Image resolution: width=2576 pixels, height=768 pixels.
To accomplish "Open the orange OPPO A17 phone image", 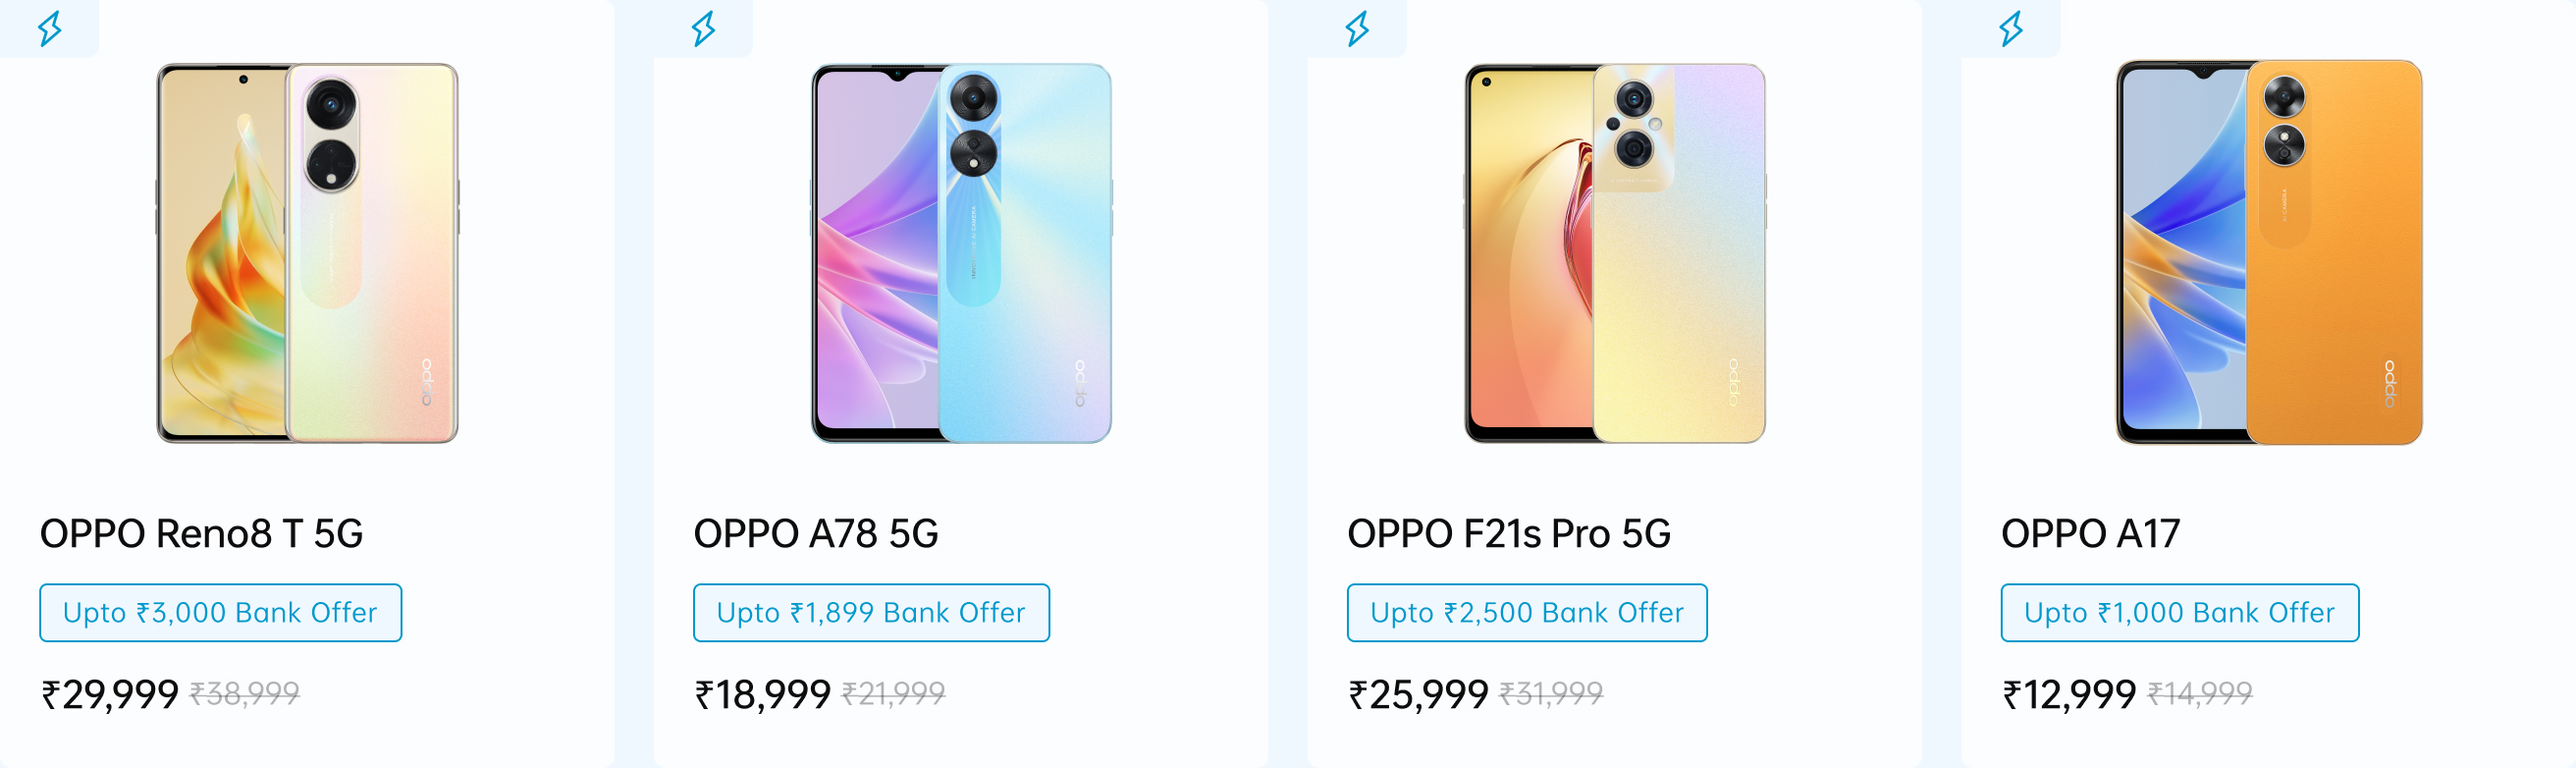I will [x=2269, y=252].
